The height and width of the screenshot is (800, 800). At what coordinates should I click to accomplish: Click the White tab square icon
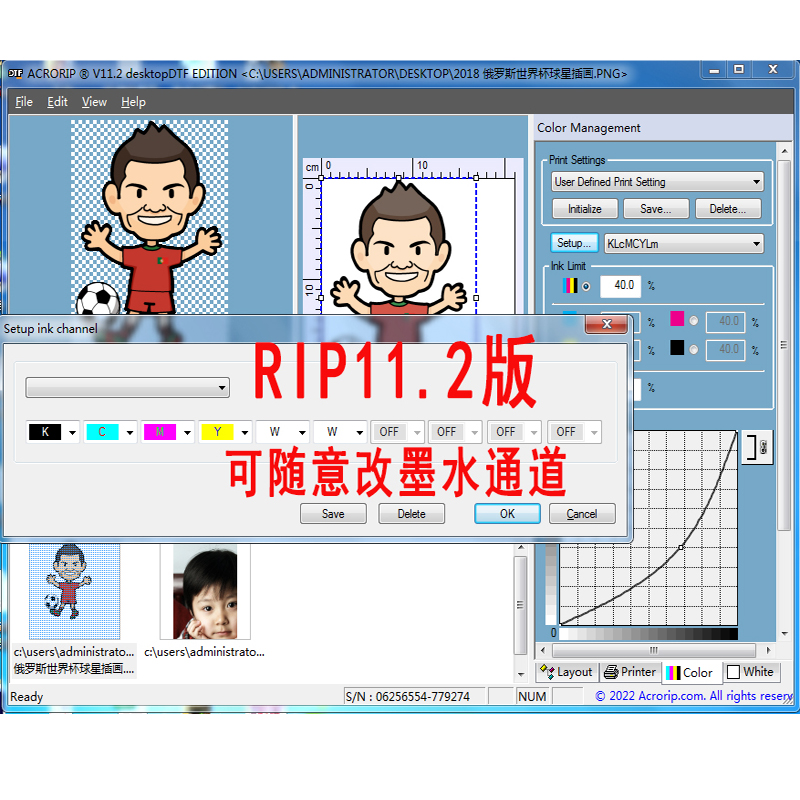[x=733, y=672]
